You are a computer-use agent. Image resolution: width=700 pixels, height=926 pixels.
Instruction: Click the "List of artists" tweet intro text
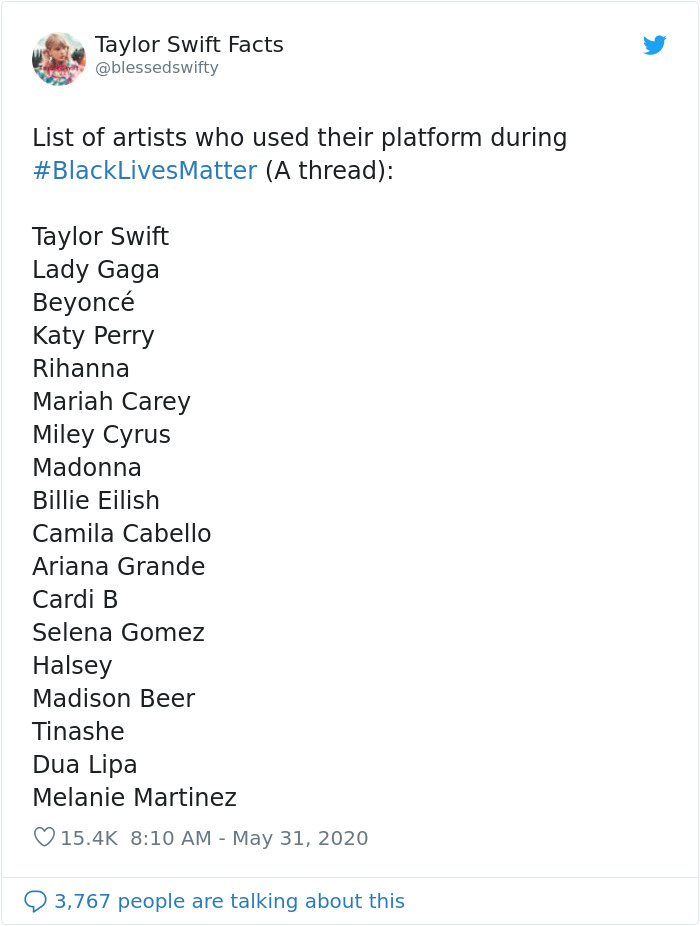click(x=299, y=138)
